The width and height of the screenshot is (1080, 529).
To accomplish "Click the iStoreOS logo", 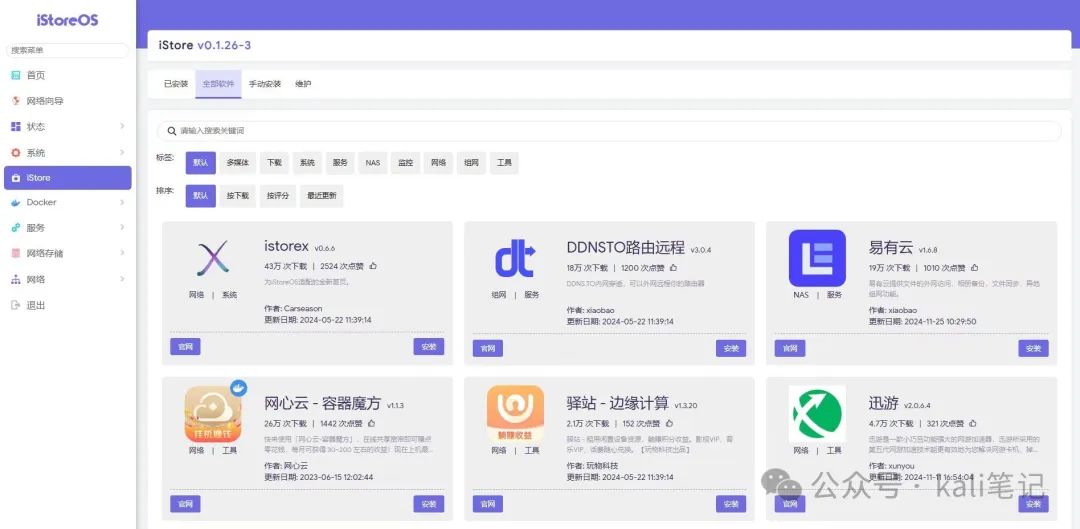I will [x=68, y=20].
